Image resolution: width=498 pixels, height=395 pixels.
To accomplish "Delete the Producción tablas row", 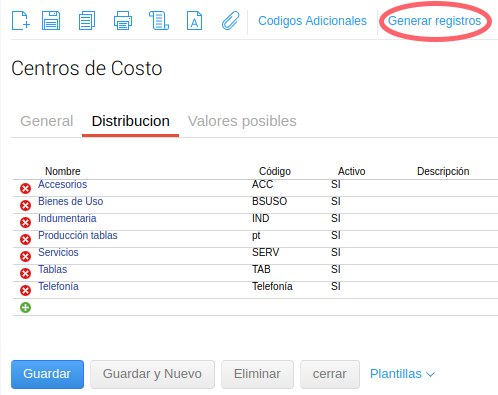I will click(x=25, y=239).
